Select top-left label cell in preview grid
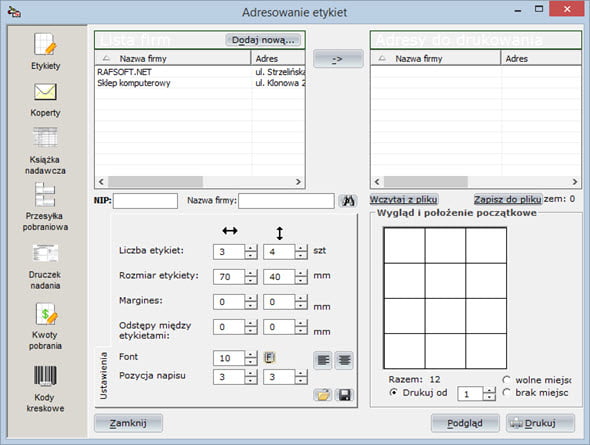This screenshot has width=590, height=445. tap(404, 245)
